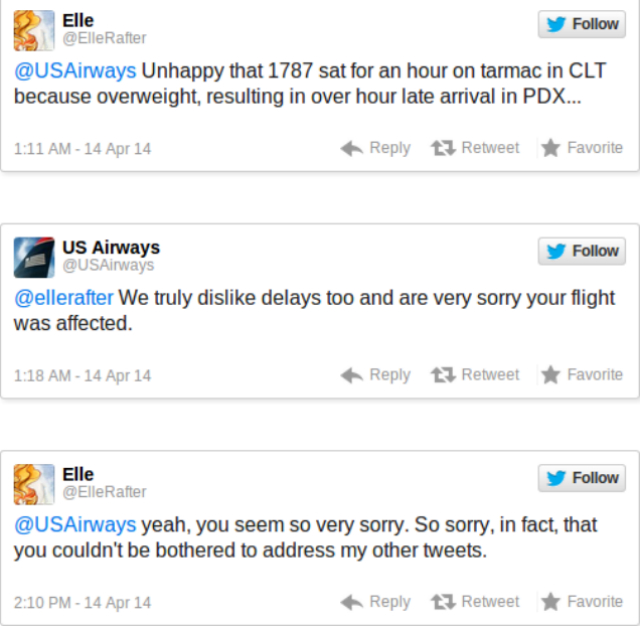This screenshot has width=640, height=626.
Task: Retweet Elle's 2:10 PM tweet
Action: pyautogui.click(x=476, y=602)
